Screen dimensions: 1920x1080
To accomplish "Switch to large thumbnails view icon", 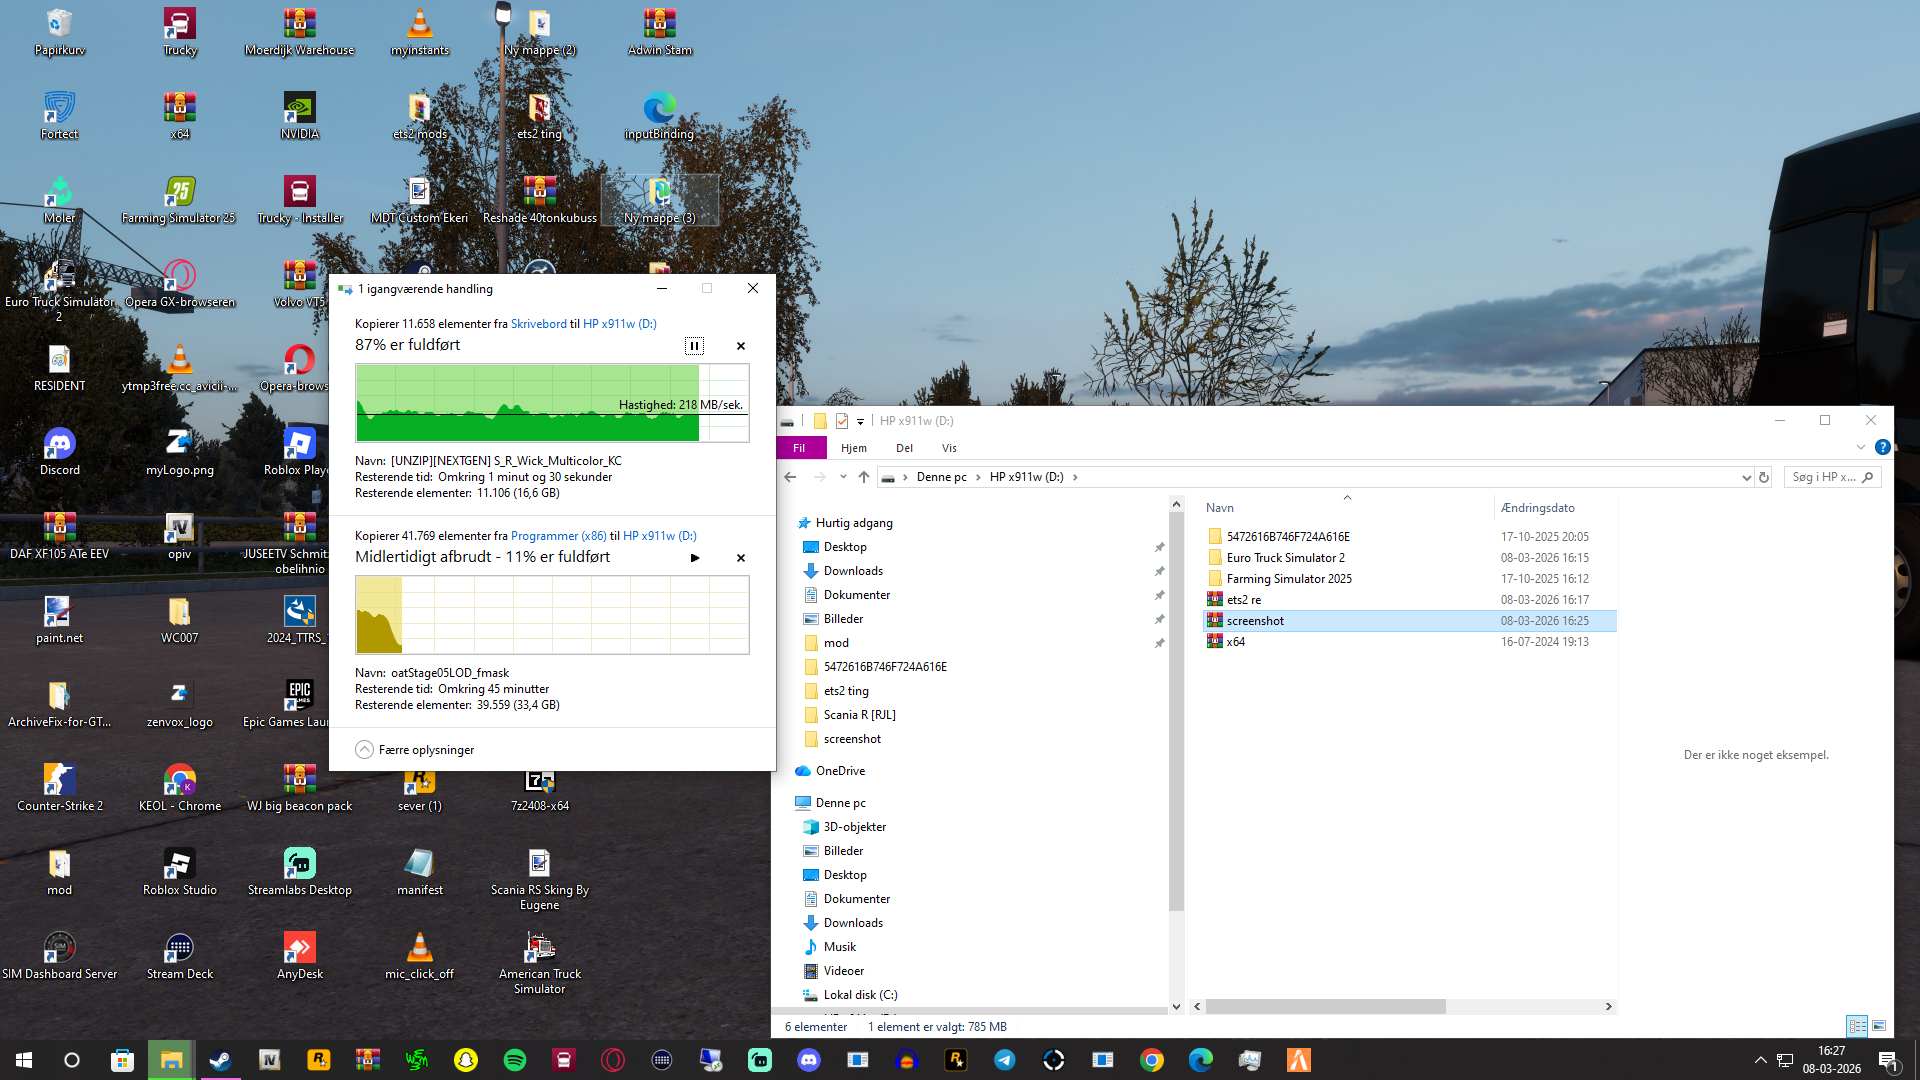I will (1879, 1026).
